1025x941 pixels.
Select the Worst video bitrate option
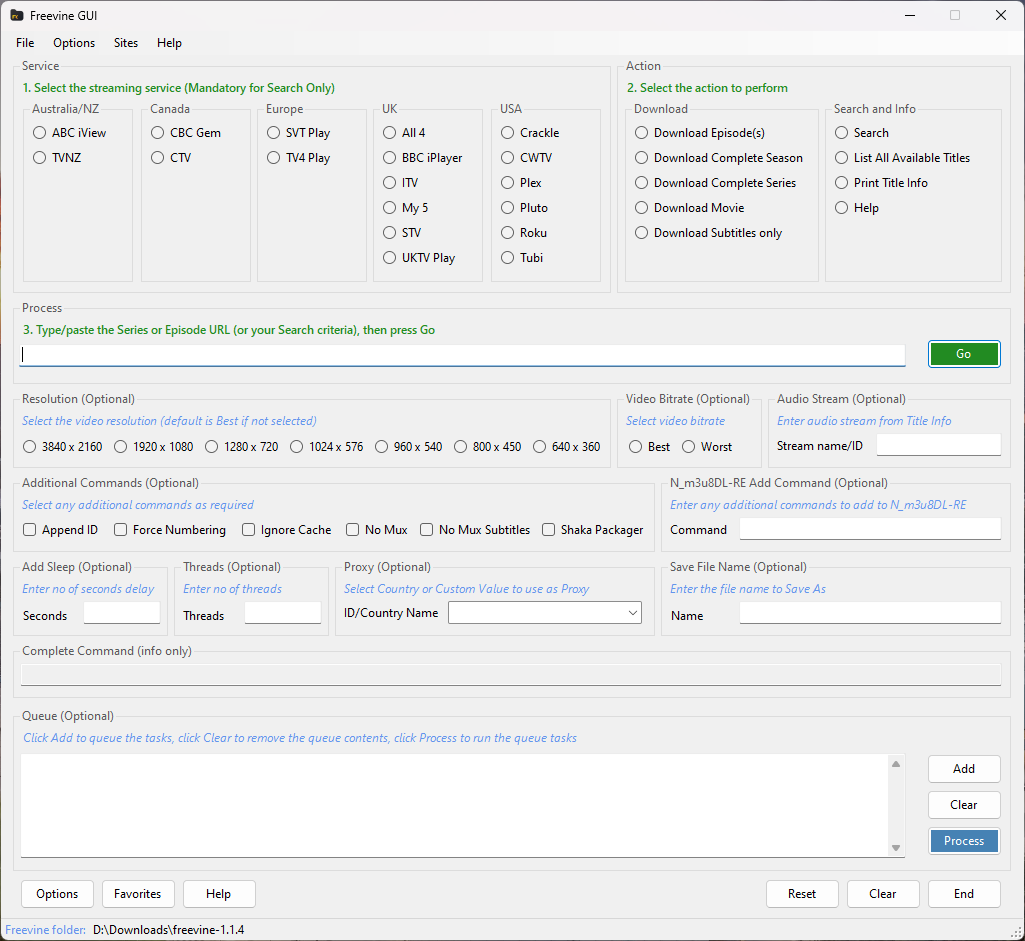tap(689, 447)
